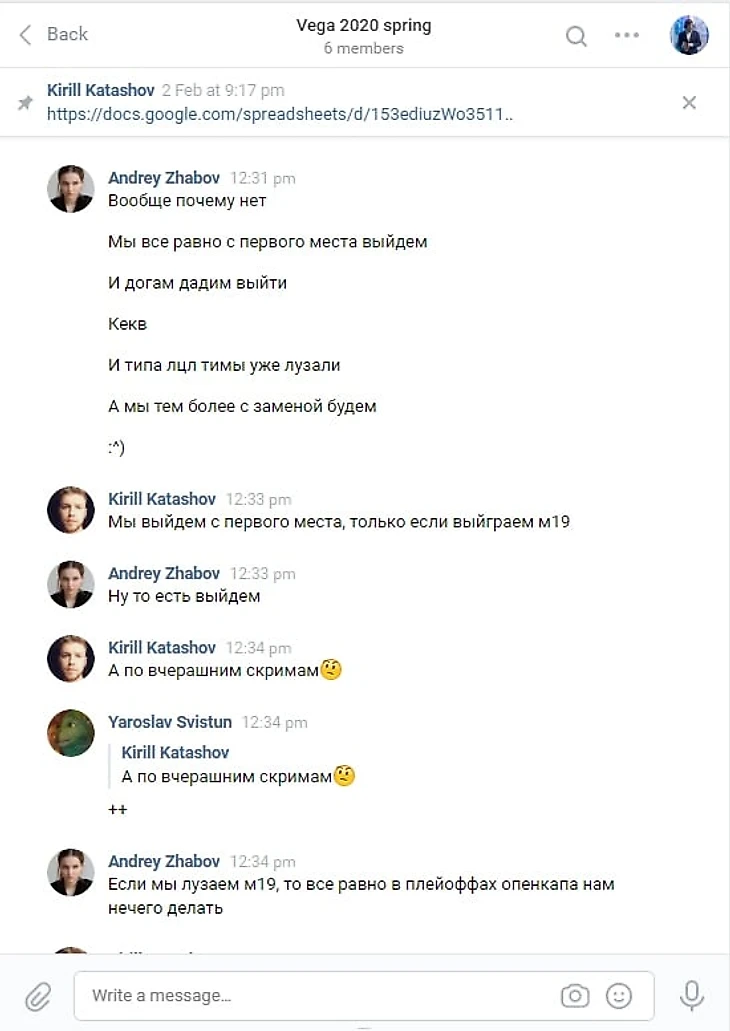Click the Vega 2020 spring chat title

click(x=364, y=26)
